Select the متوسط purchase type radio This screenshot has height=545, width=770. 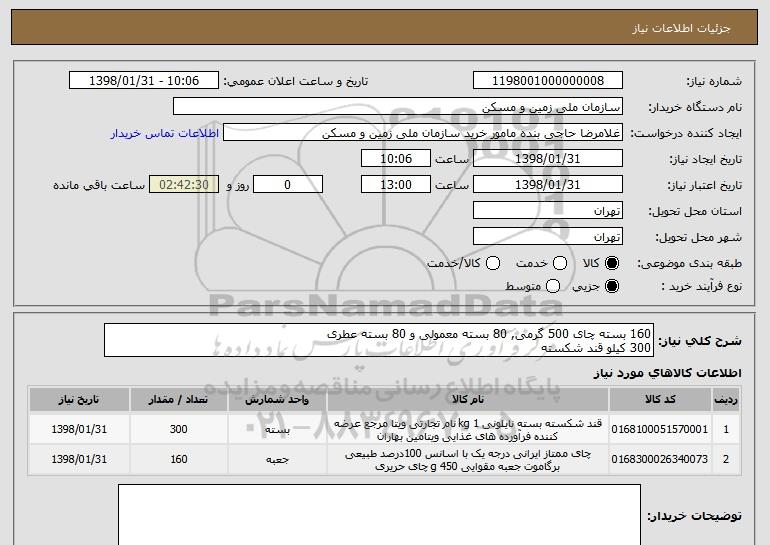(553, 286)
